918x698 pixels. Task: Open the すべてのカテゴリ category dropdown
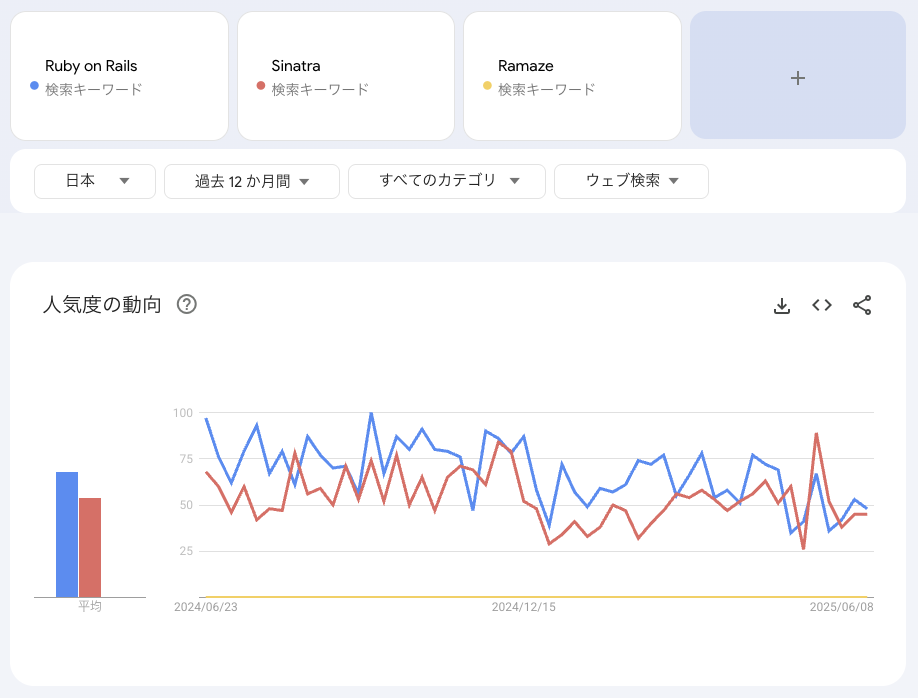[447, 181]
